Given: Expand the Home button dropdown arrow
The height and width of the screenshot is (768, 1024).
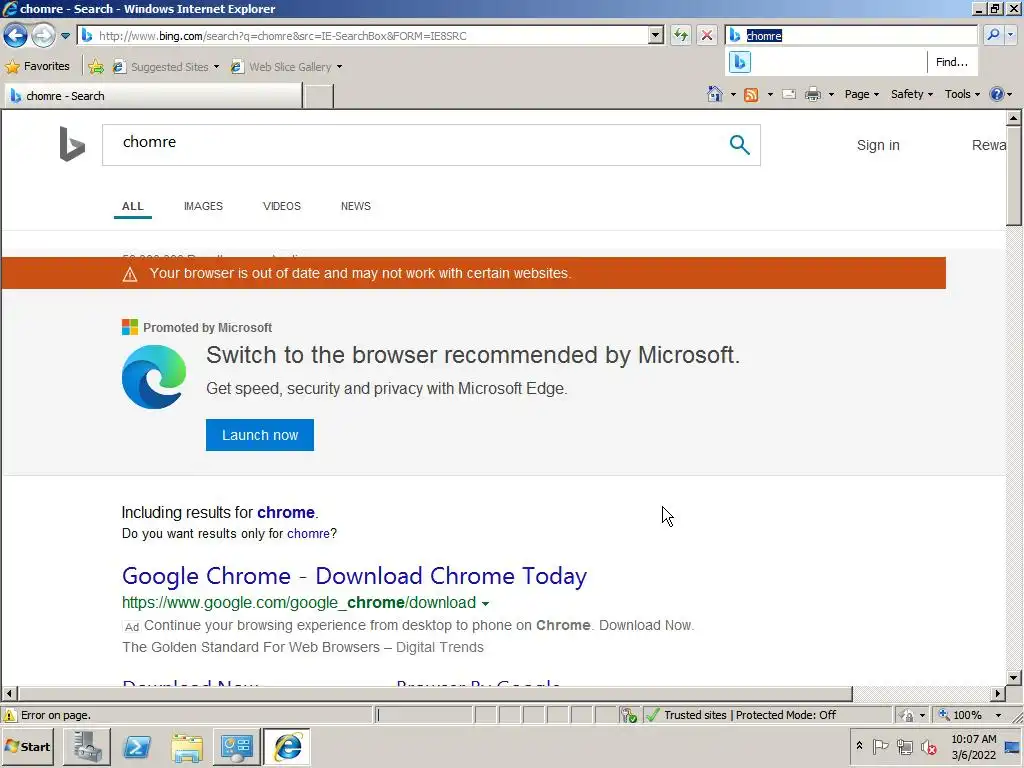Looking at the screenshot, I should coord(733,95).
